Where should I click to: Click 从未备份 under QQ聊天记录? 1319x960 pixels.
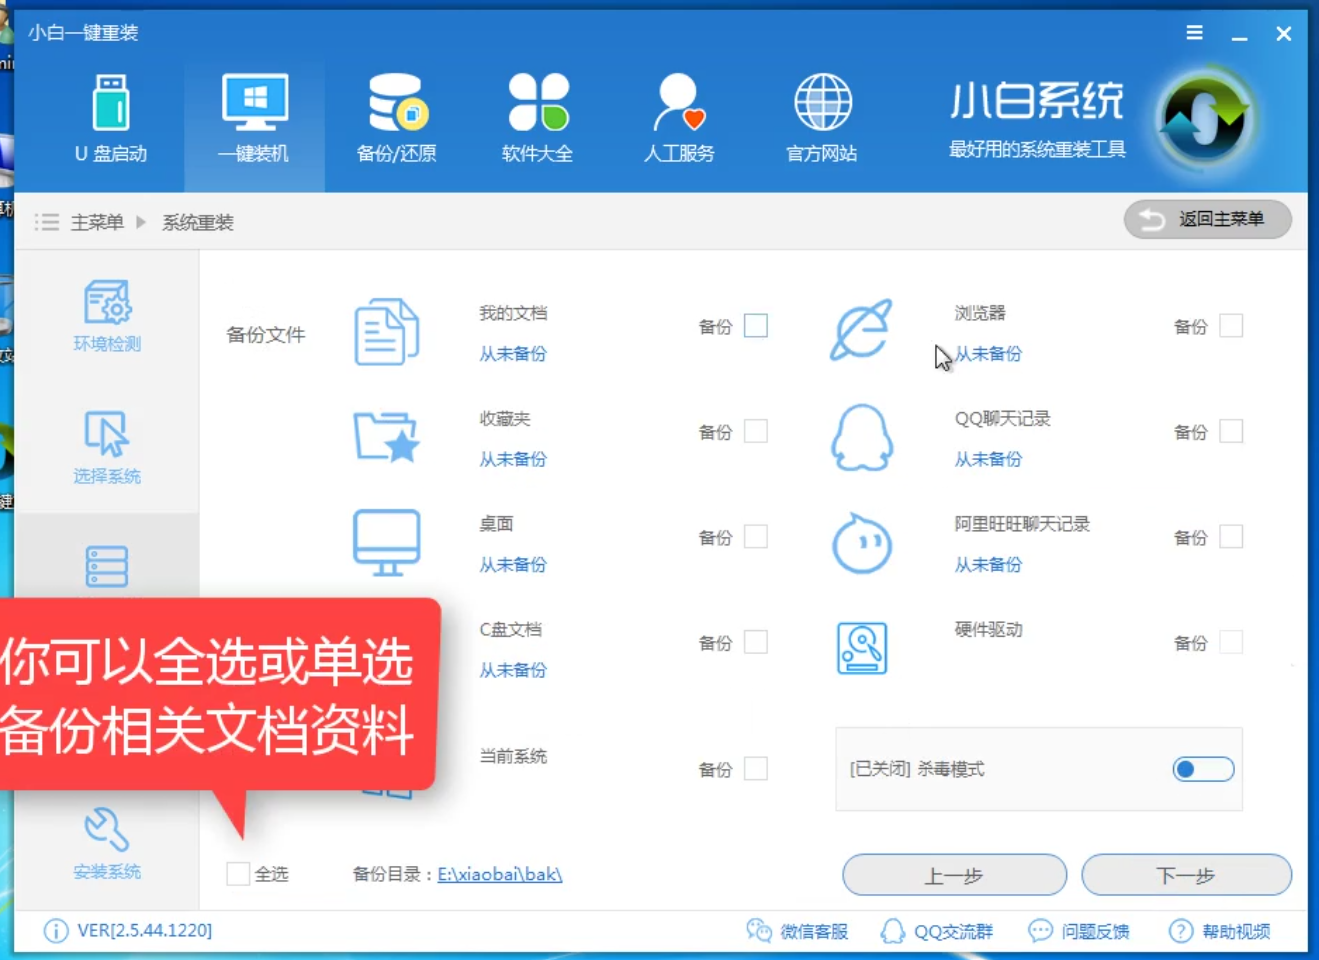pos(988,459)
